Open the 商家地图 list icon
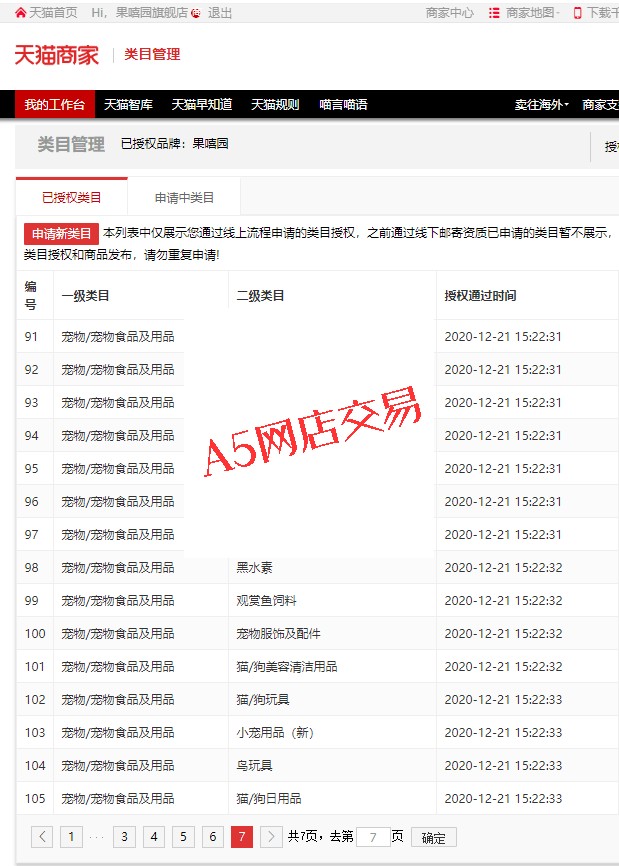 point(494,13)
